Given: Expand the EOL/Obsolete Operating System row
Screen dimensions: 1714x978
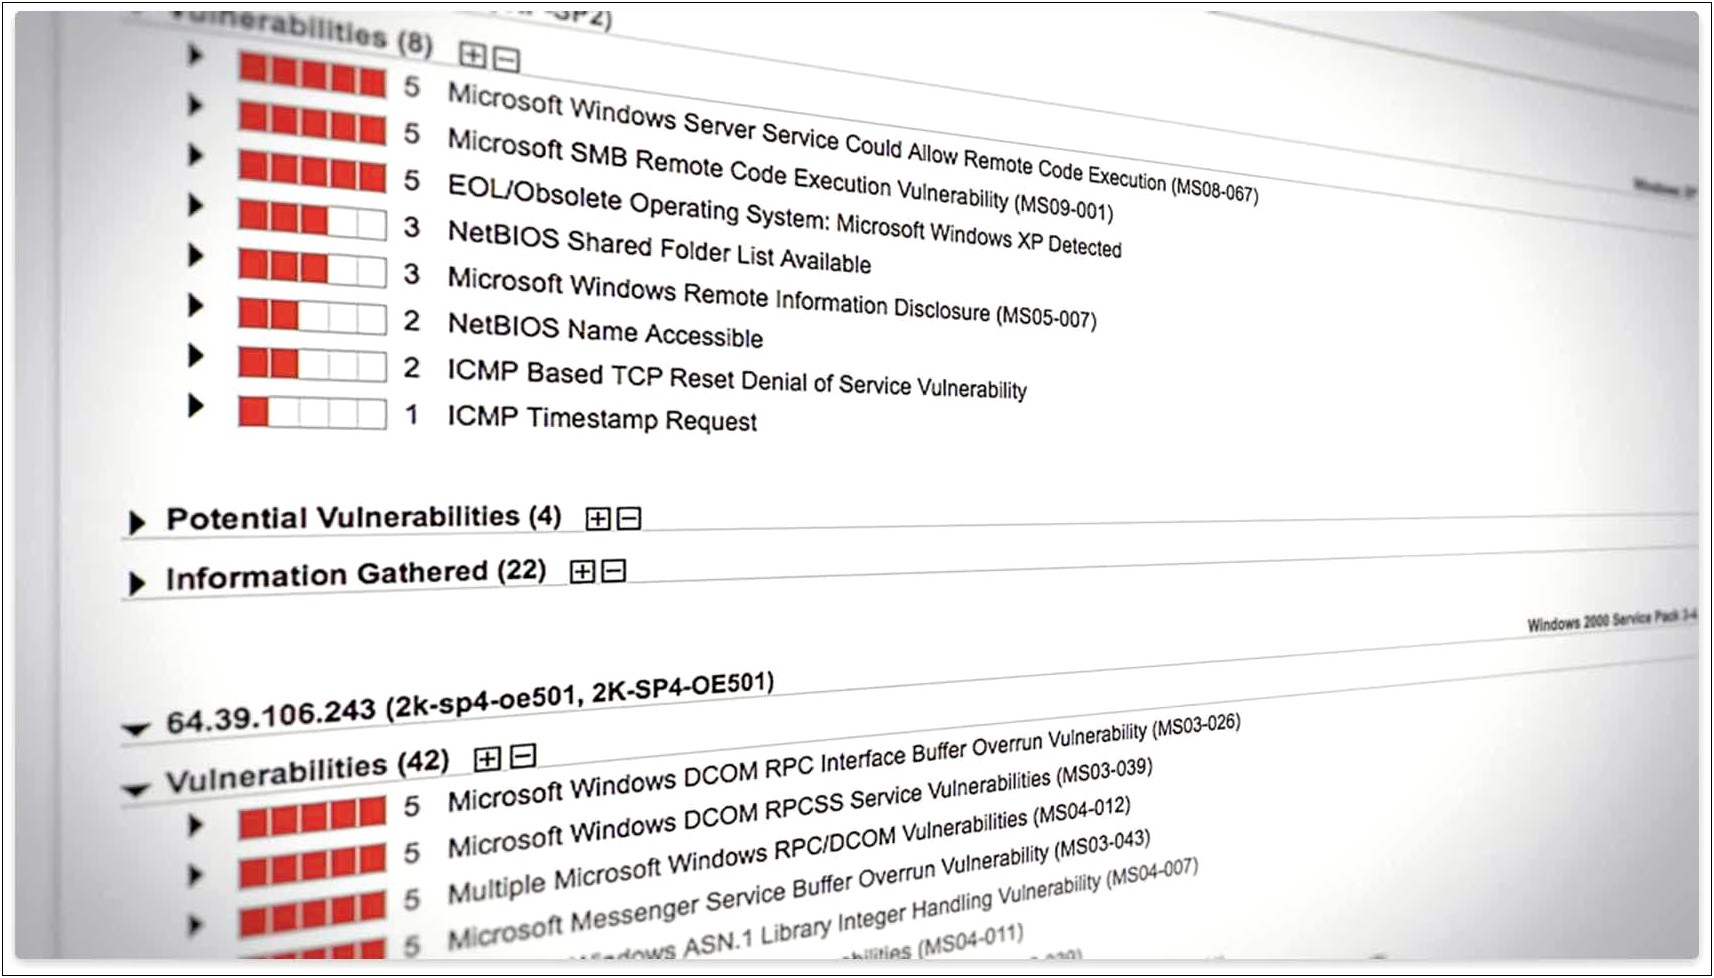Looking at the screenshot, I should pyautogui.click(x=195, y=155).
